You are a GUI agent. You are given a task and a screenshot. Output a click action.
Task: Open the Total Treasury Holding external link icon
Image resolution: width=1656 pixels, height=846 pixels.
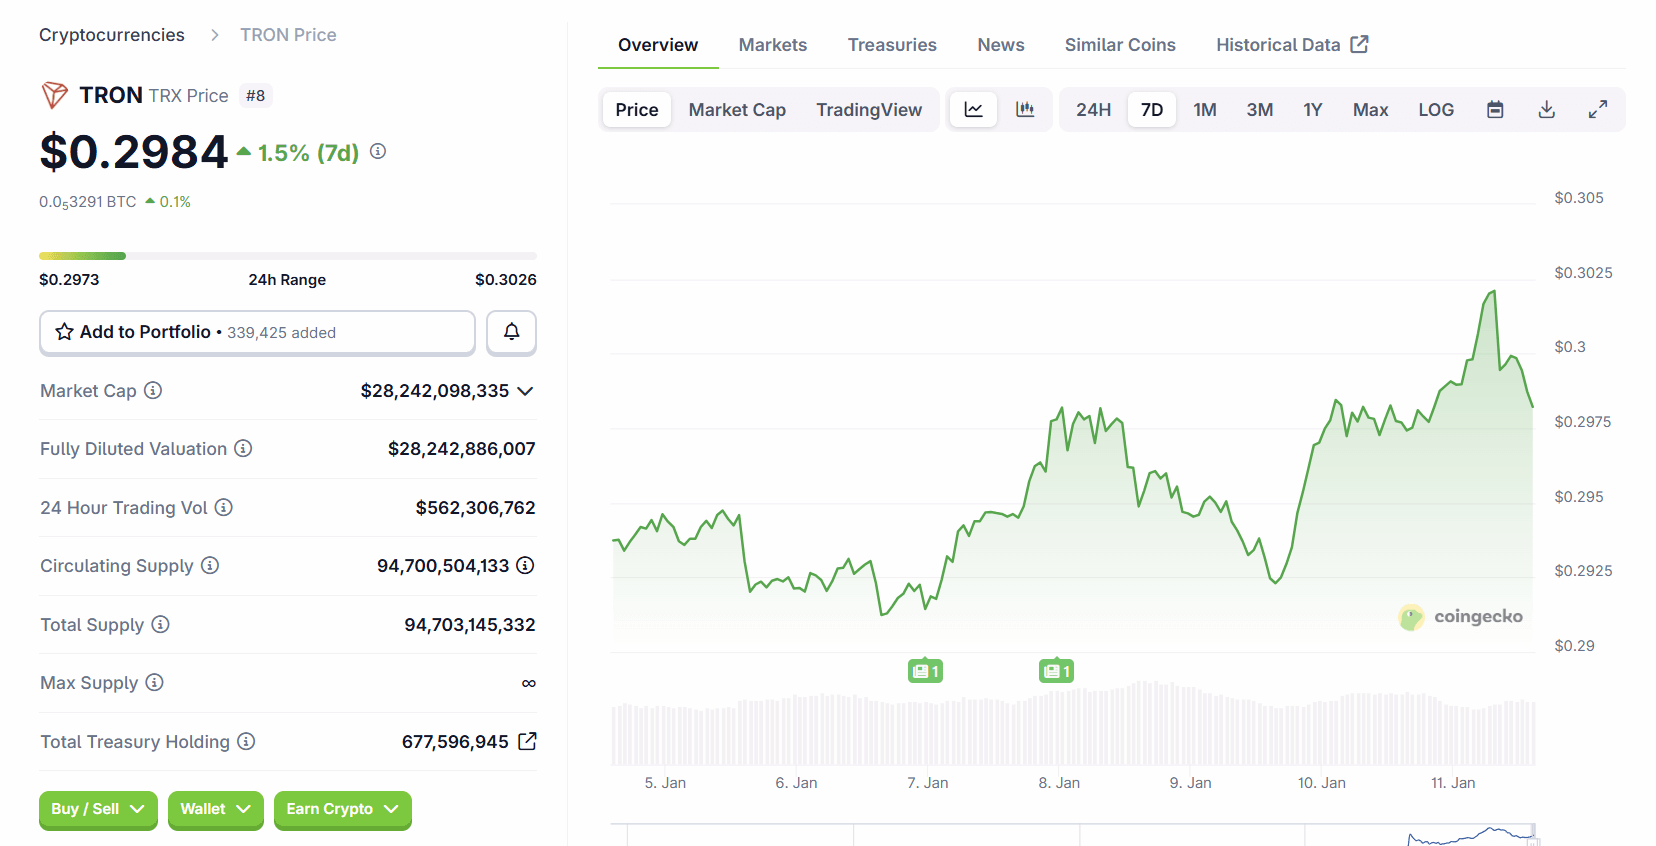coord(527,741)
